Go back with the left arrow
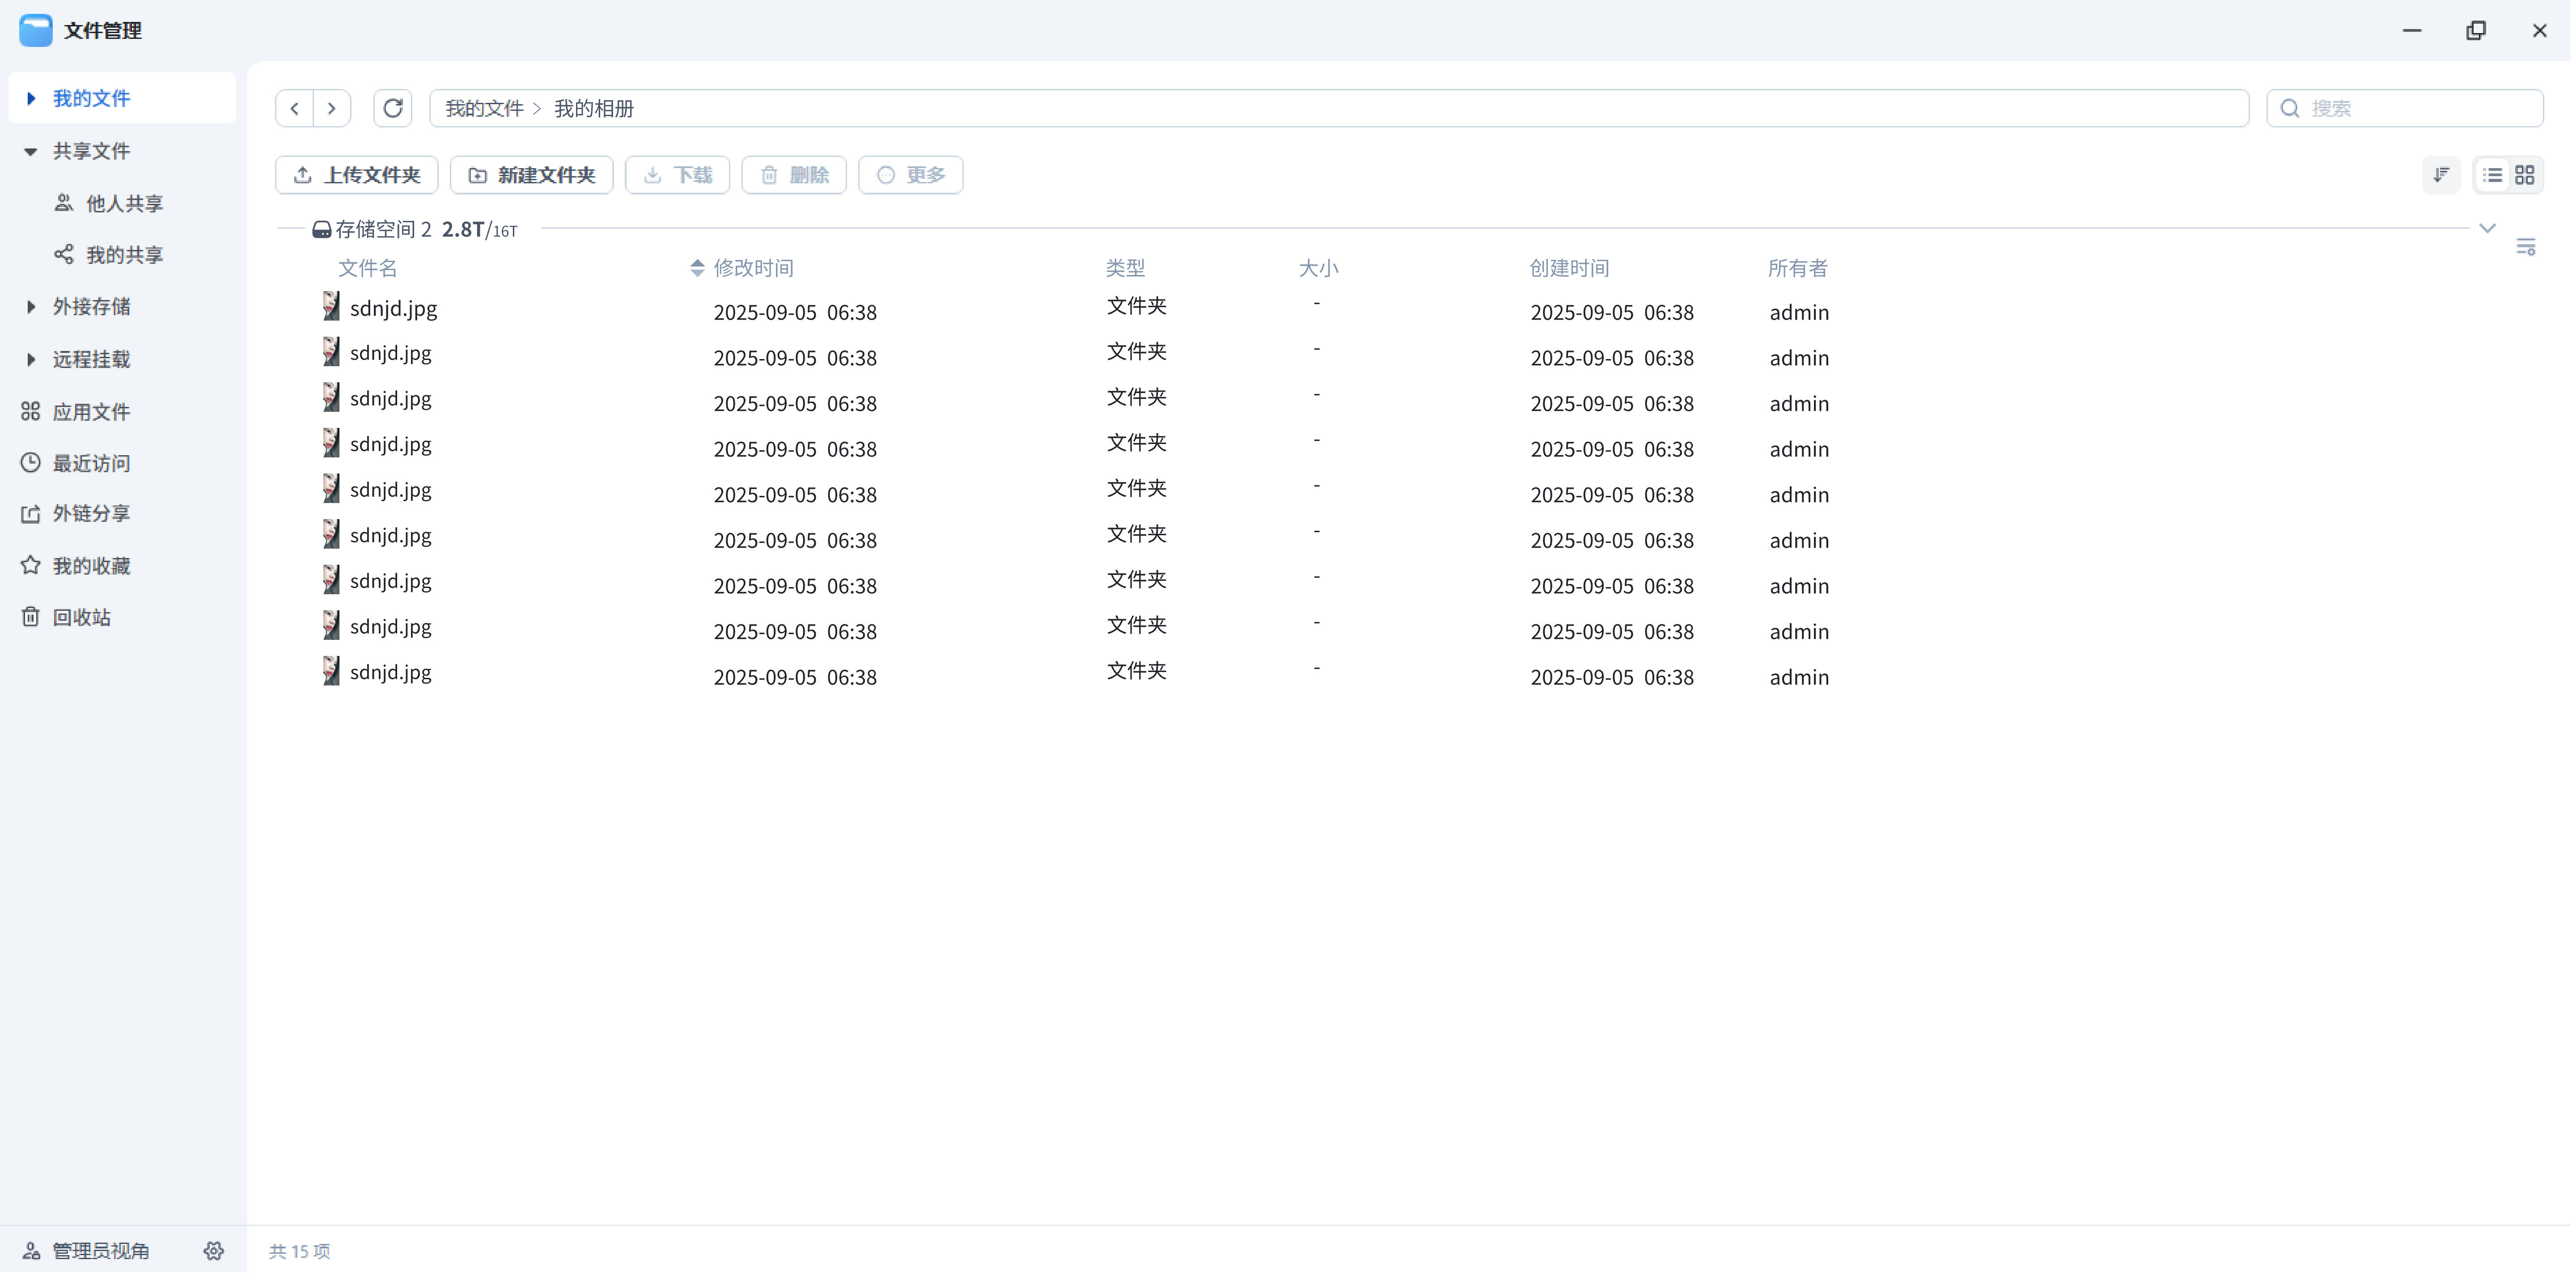The width and height of the screenshot is (2576, 1273). [295, 108]
